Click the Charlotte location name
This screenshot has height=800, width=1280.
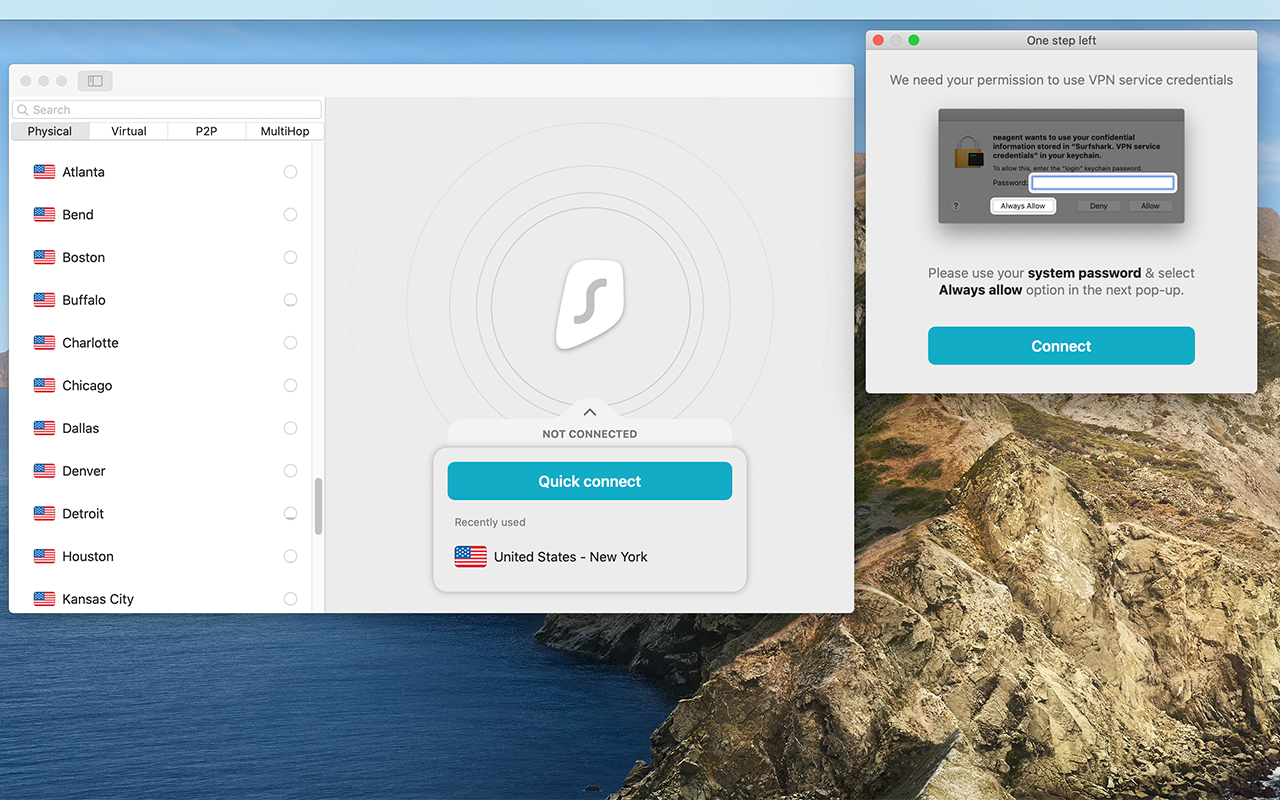click(90, 343)
